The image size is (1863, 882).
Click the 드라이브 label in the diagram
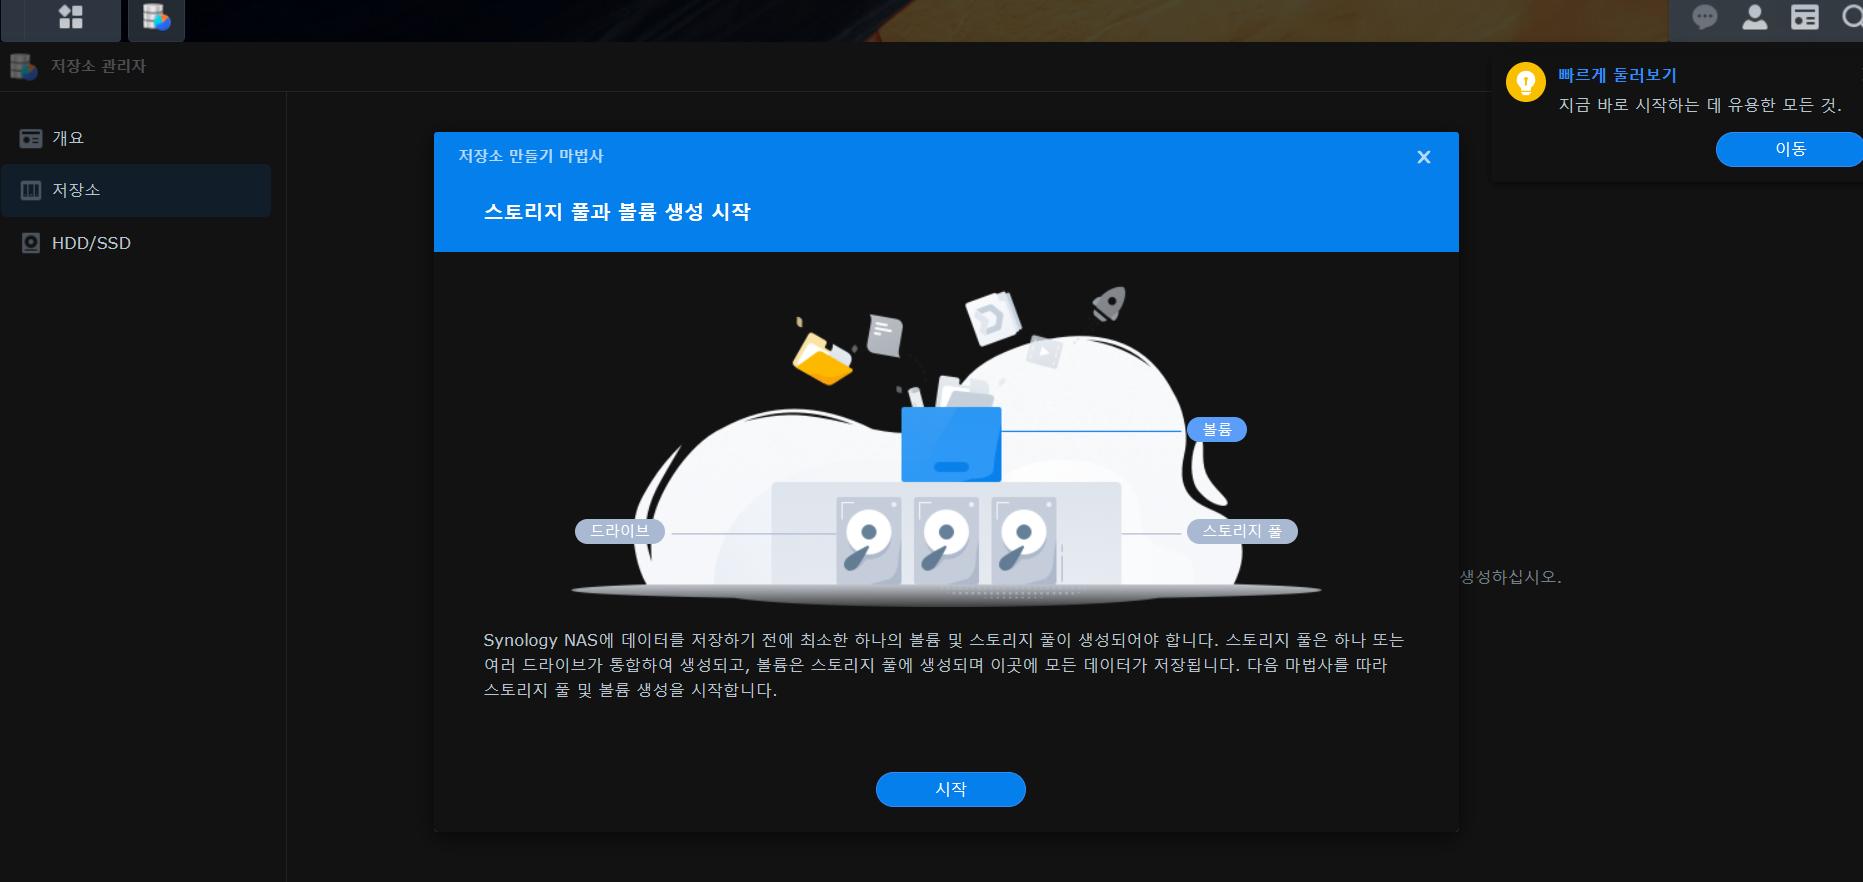(619, 531)
